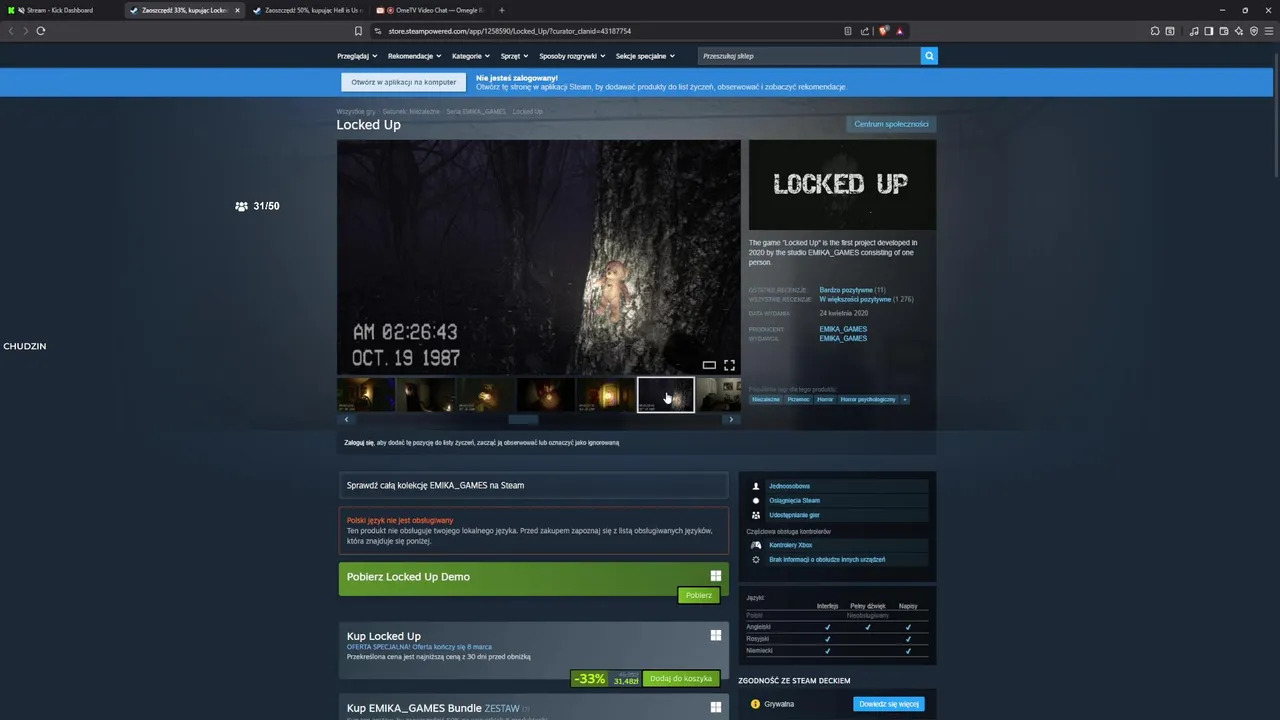Click the Osiągnięcia Steam link
The image size is (1280, 720).
click(794, 500)
